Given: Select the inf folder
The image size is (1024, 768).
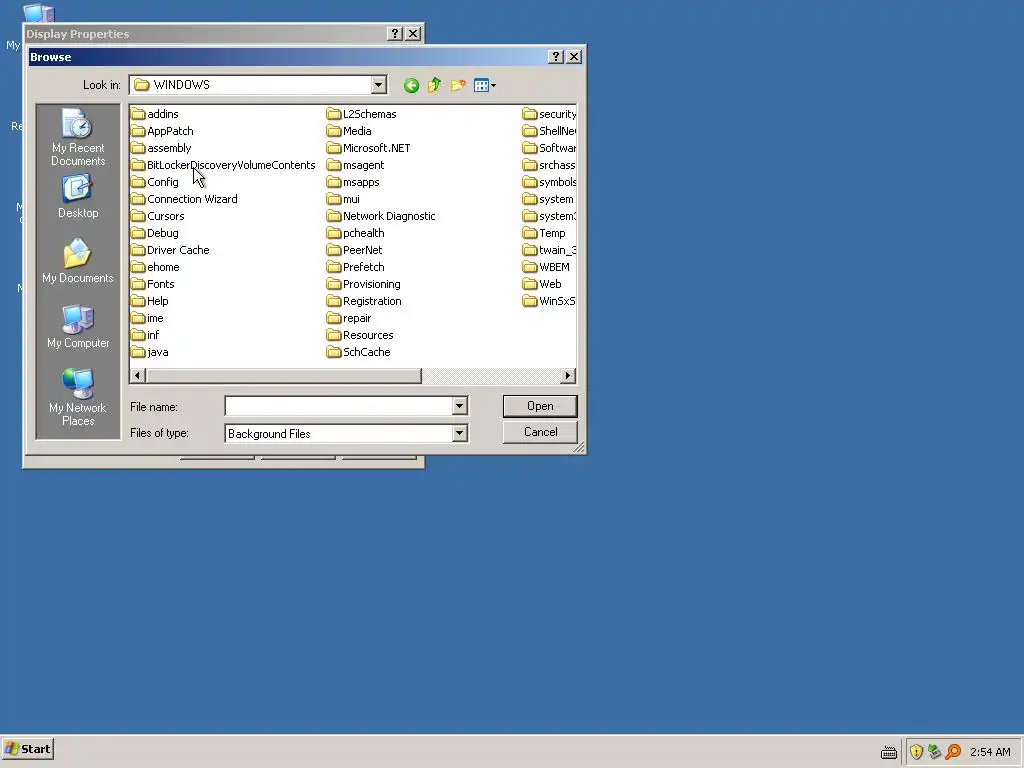Looking at the screenshot, I should point(145,335).
